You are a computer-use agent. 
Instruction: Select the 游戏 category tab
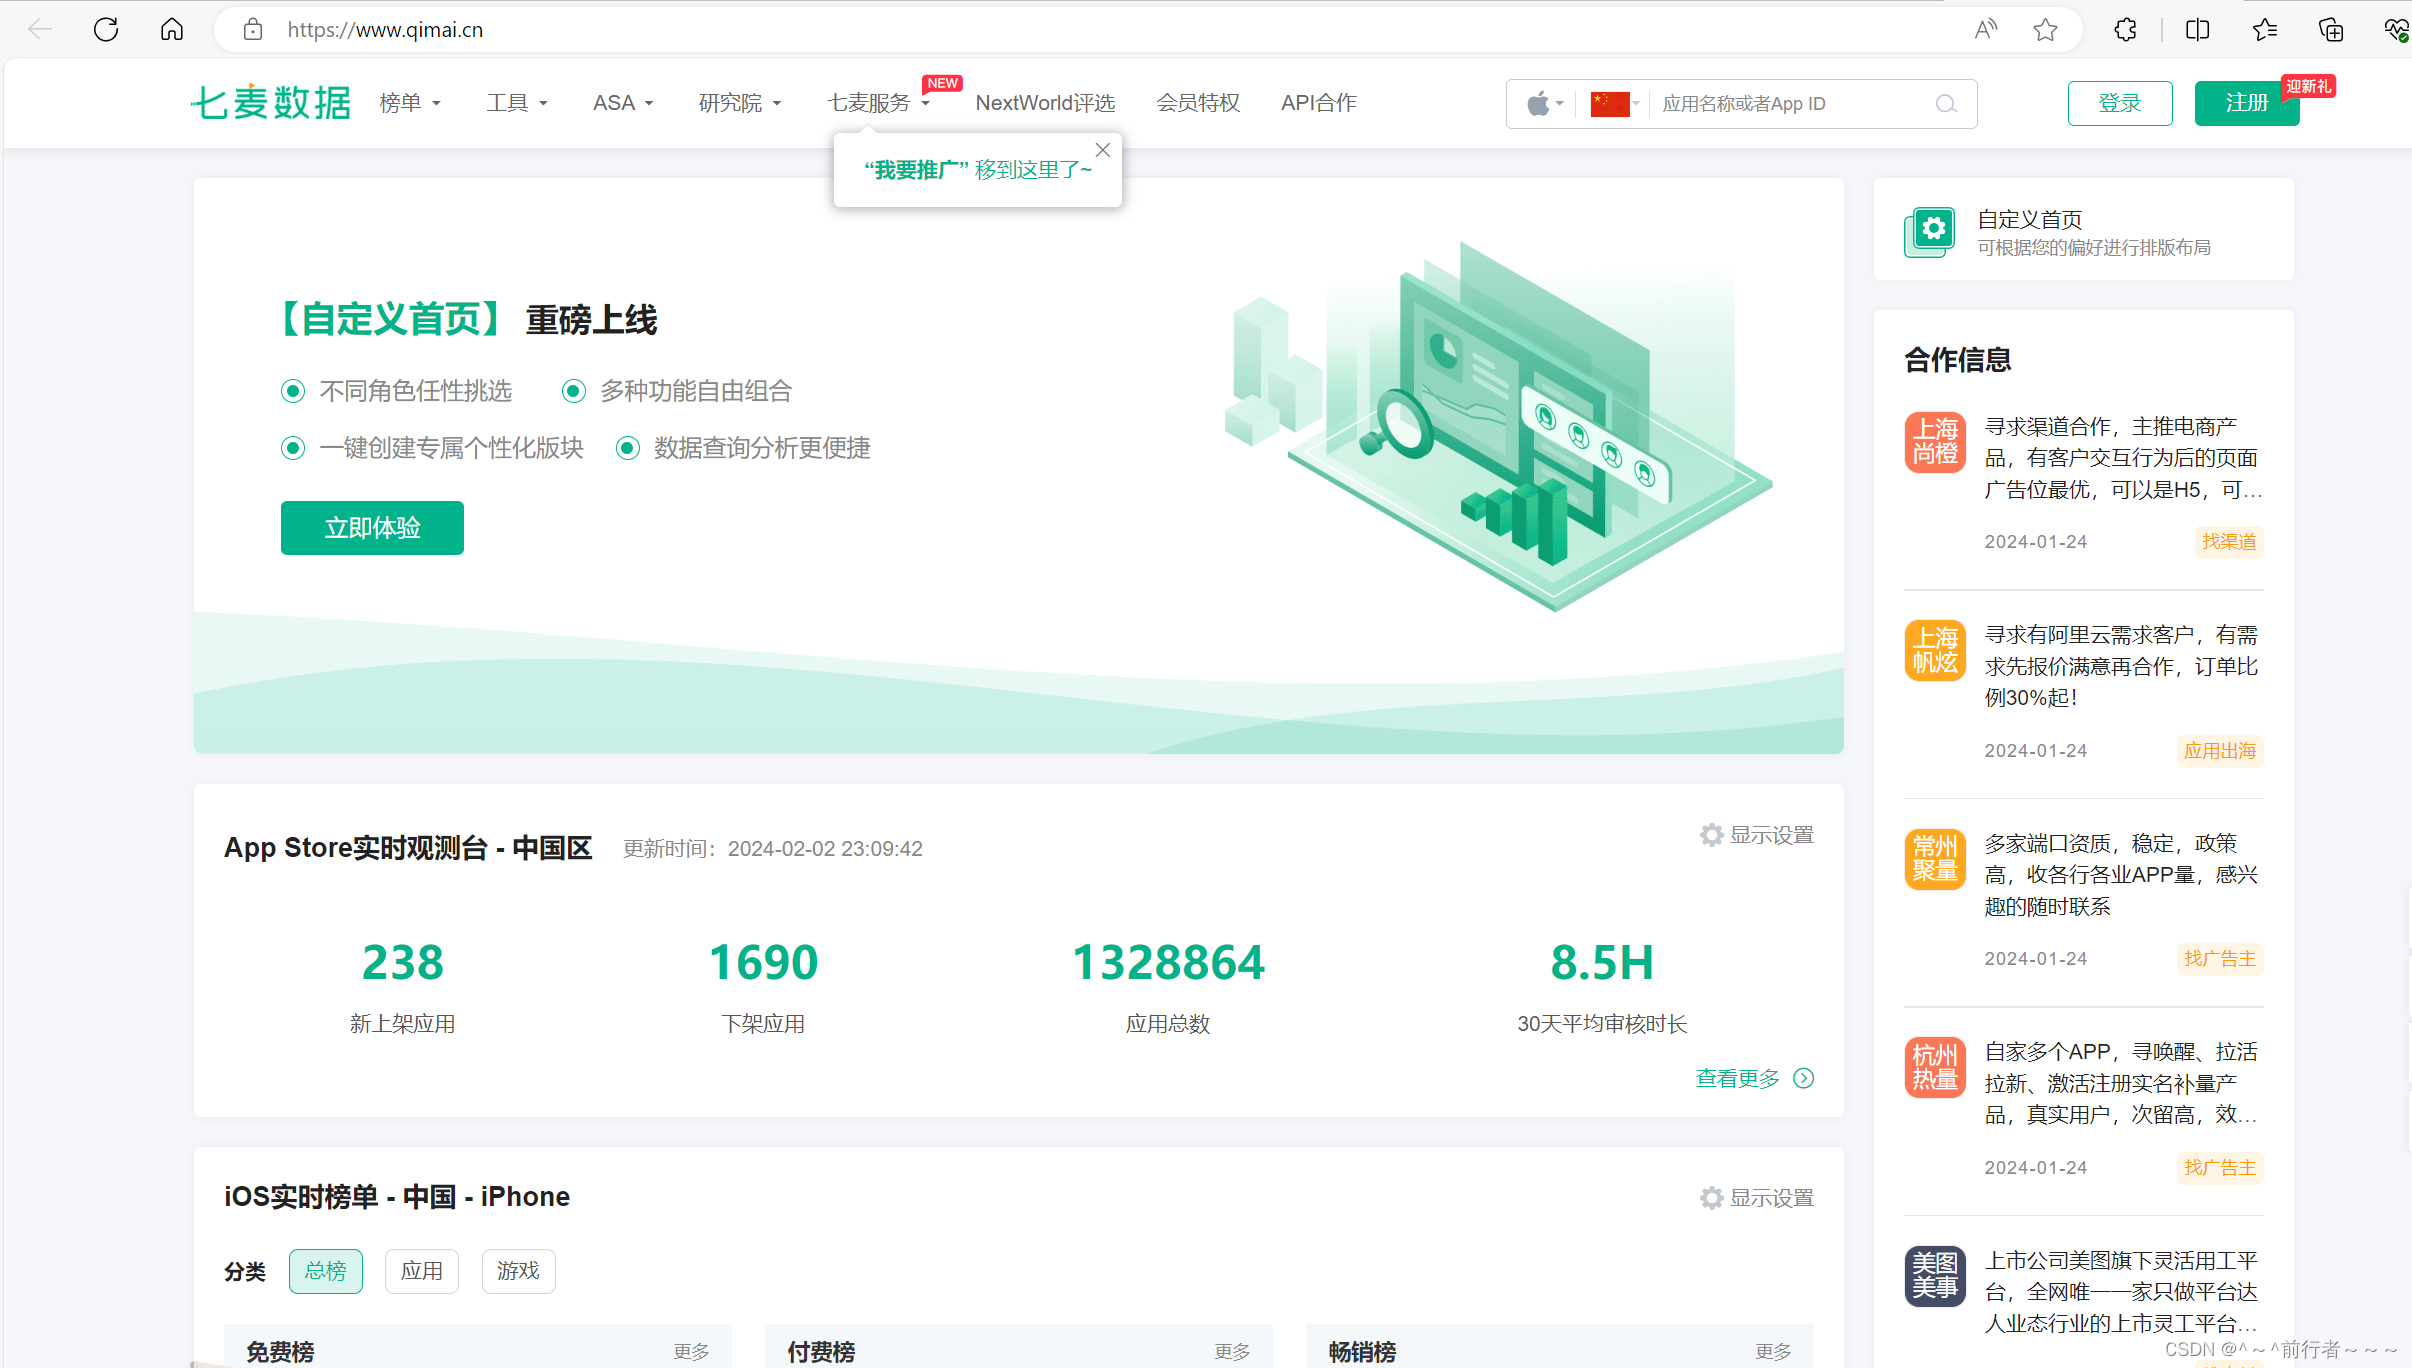click(x=518, y=1271)
